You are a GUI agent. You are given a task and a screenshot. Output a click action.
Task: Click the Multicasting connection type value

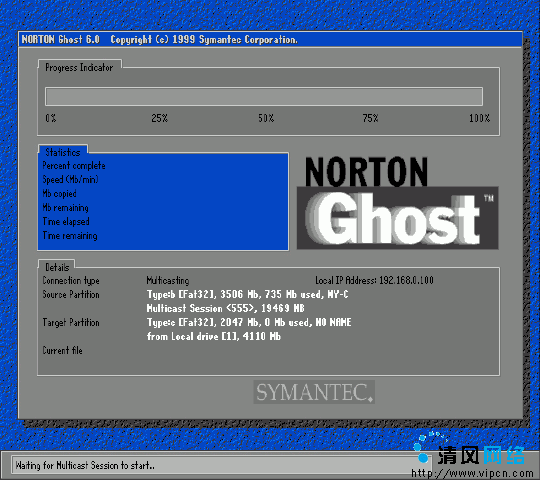coord(168,281)
